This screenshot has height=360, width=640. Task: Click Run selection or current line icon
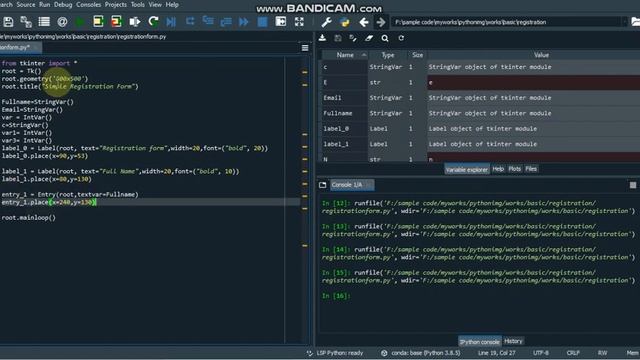(134, 22)
